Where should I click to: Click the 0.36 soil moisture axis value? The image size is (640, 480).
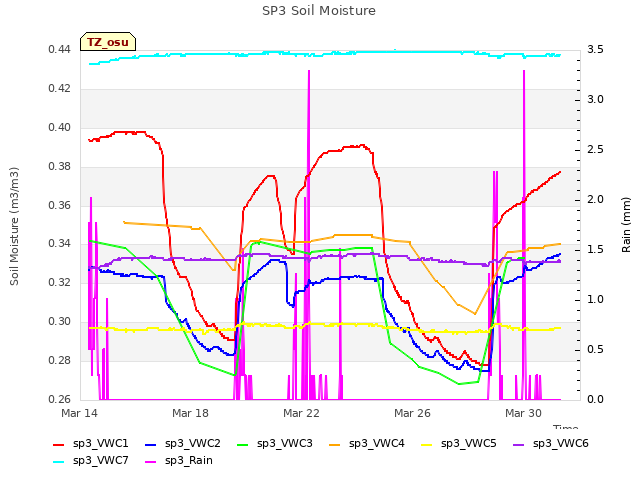click(x=60, y=205)
